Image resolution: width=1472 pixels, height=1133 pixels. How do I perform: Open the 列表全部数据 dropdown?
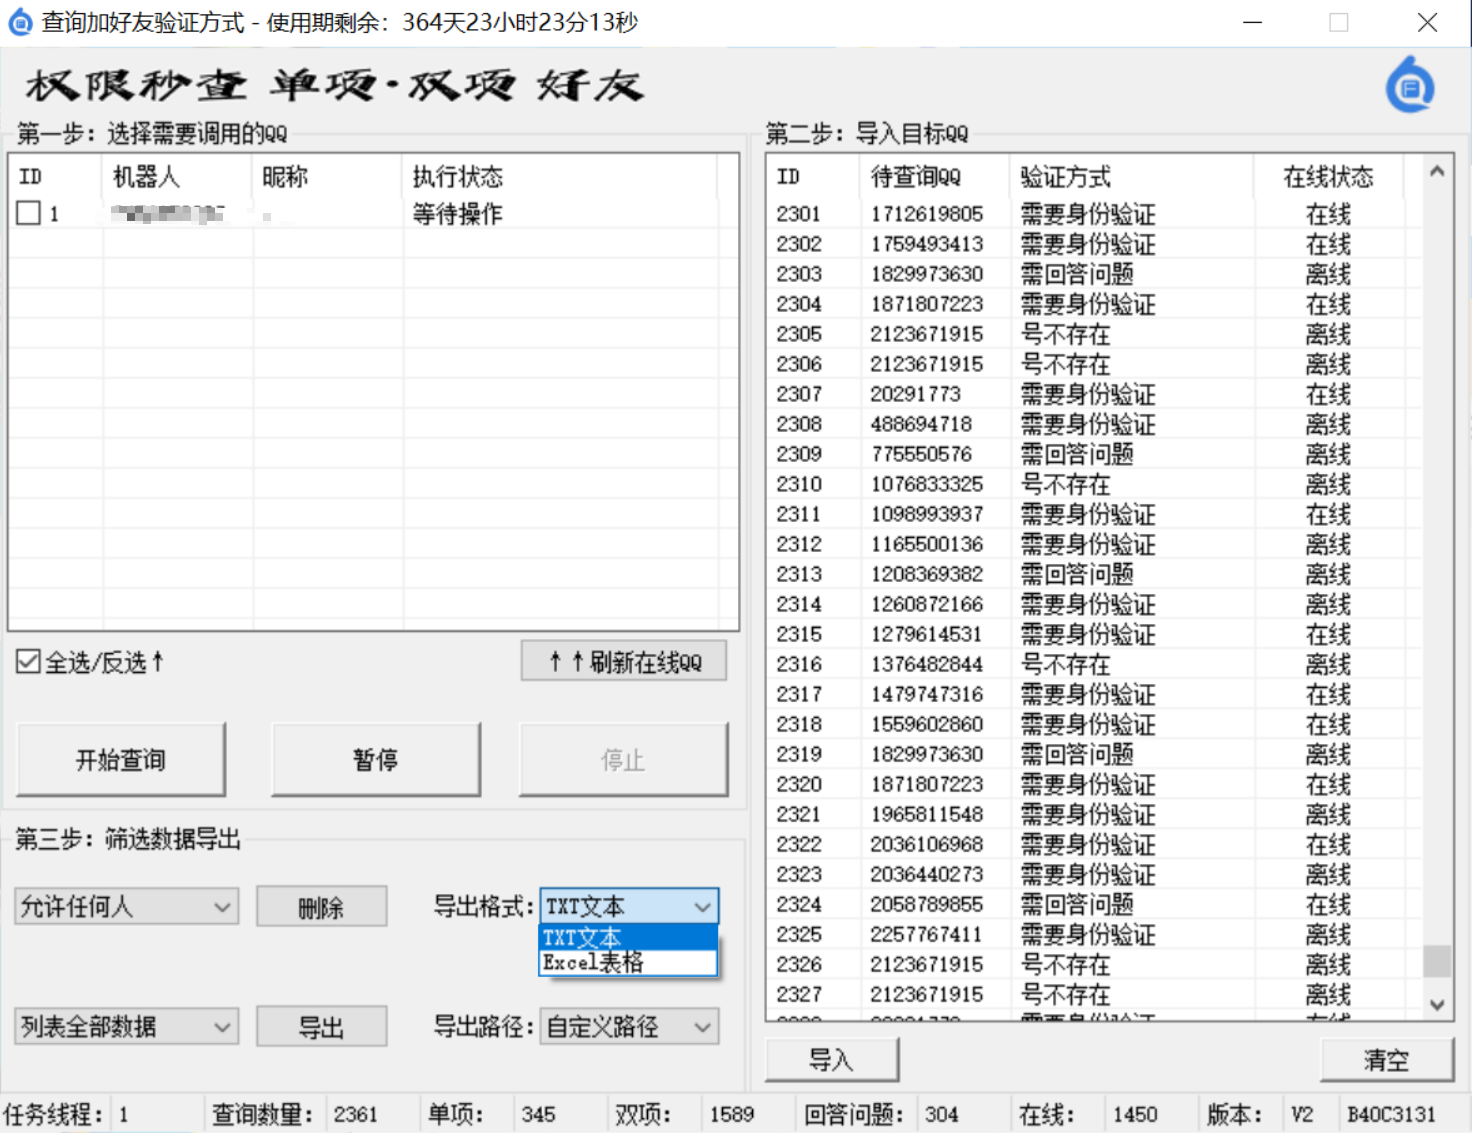click(127, 1026)
